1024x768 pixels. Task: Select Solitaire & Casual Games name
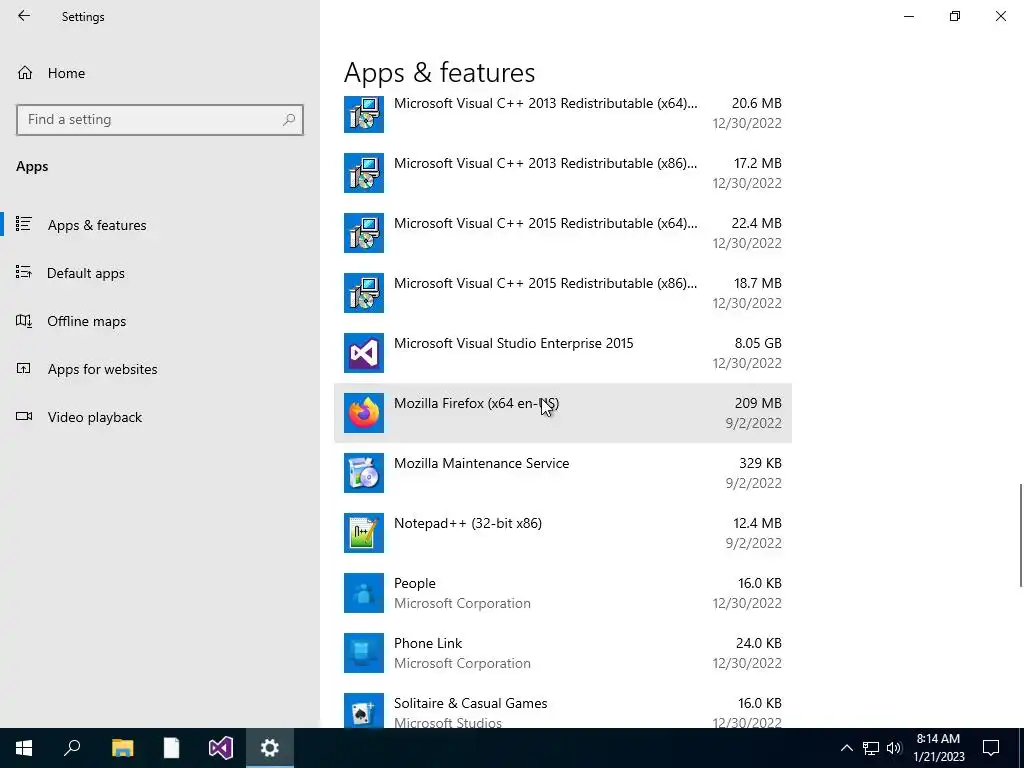470,703
